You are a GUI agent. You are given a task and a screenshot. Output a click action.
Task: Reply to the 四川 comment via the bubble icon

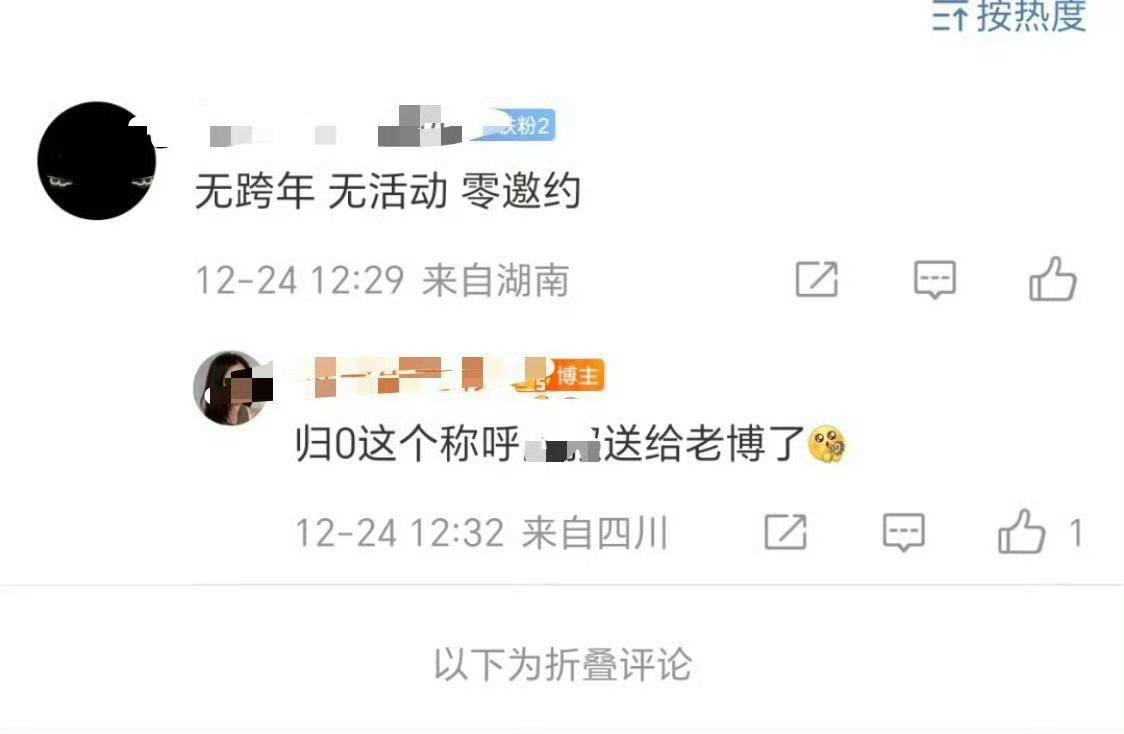click(x=903, y=532)
